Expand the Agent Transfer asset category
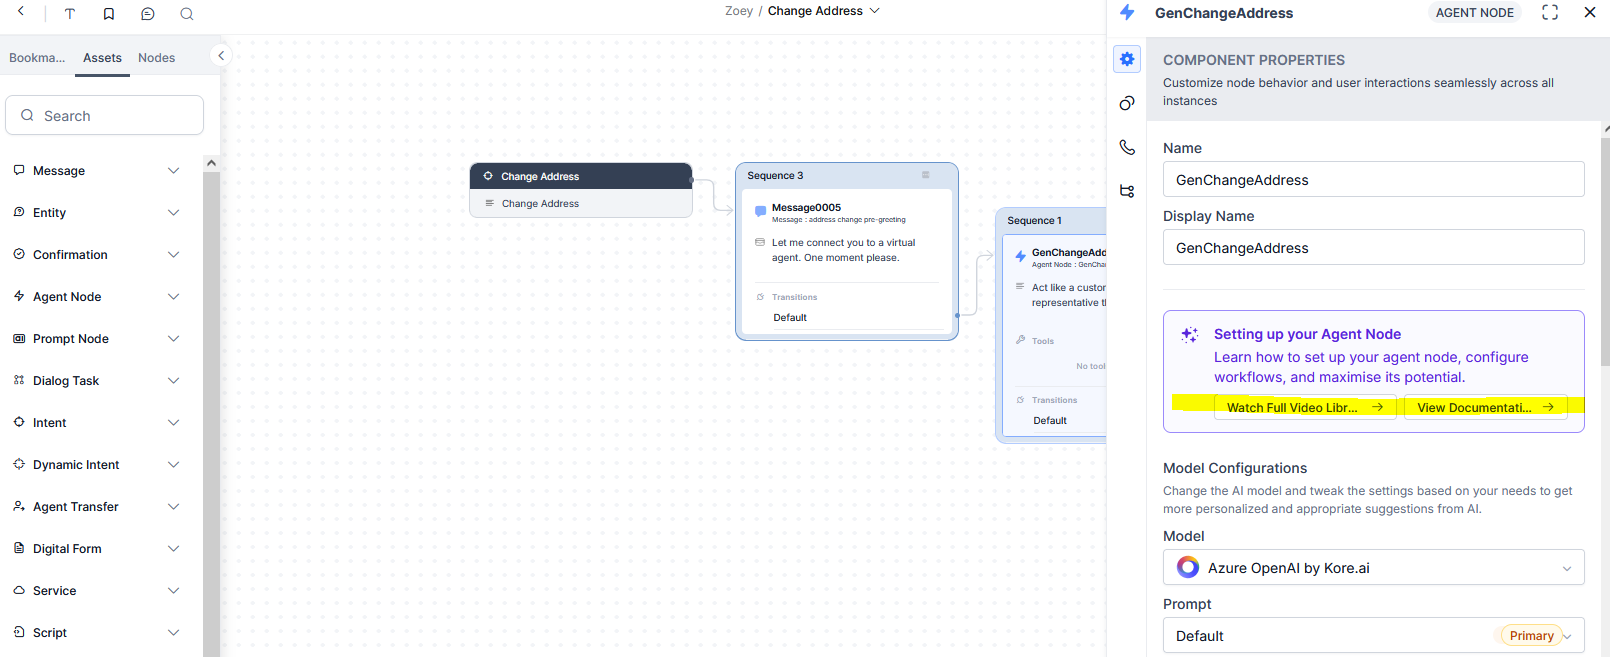Image resolution: width=1610 pixels, height=657 pixels. pos(174,507)
